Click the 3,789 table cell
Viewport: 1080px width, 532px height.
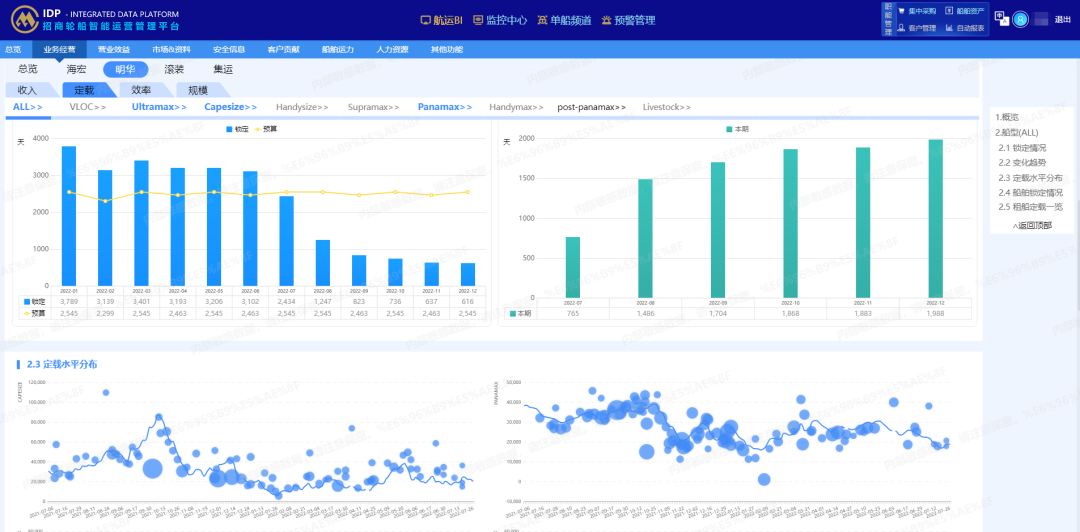click(x=69, y=302)
